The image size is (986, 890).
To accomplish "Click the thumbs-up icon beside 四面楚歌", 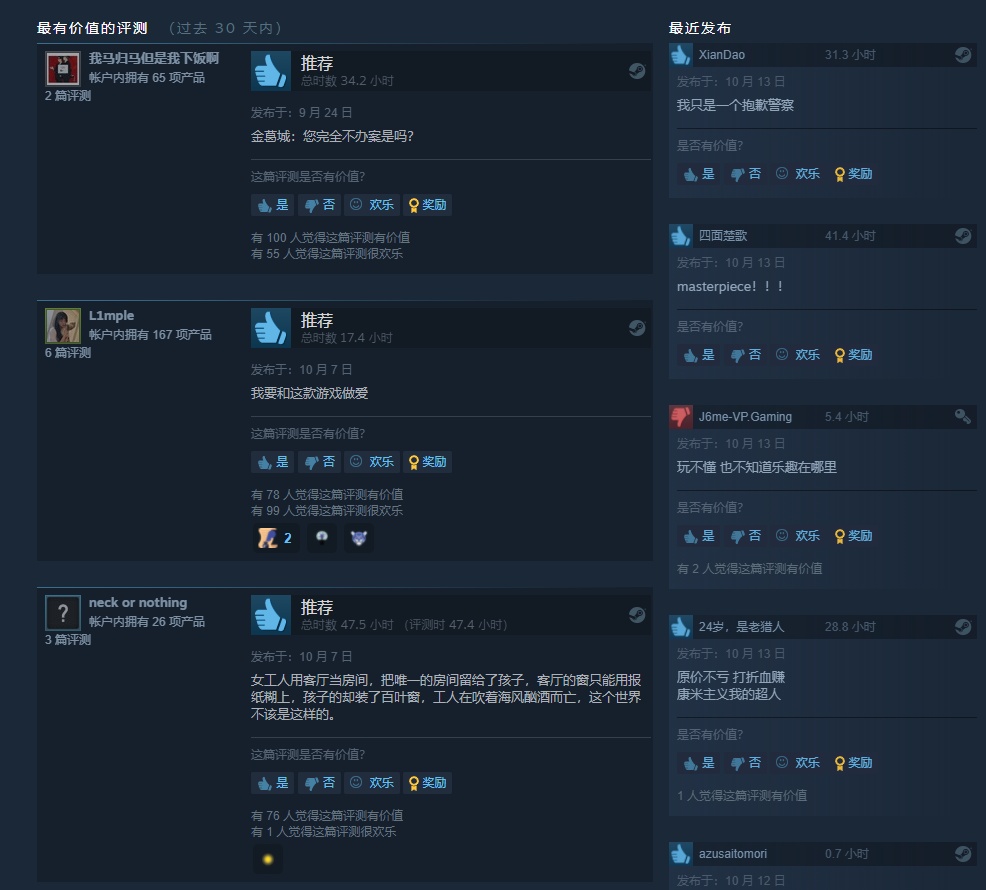I will point(681,236).
